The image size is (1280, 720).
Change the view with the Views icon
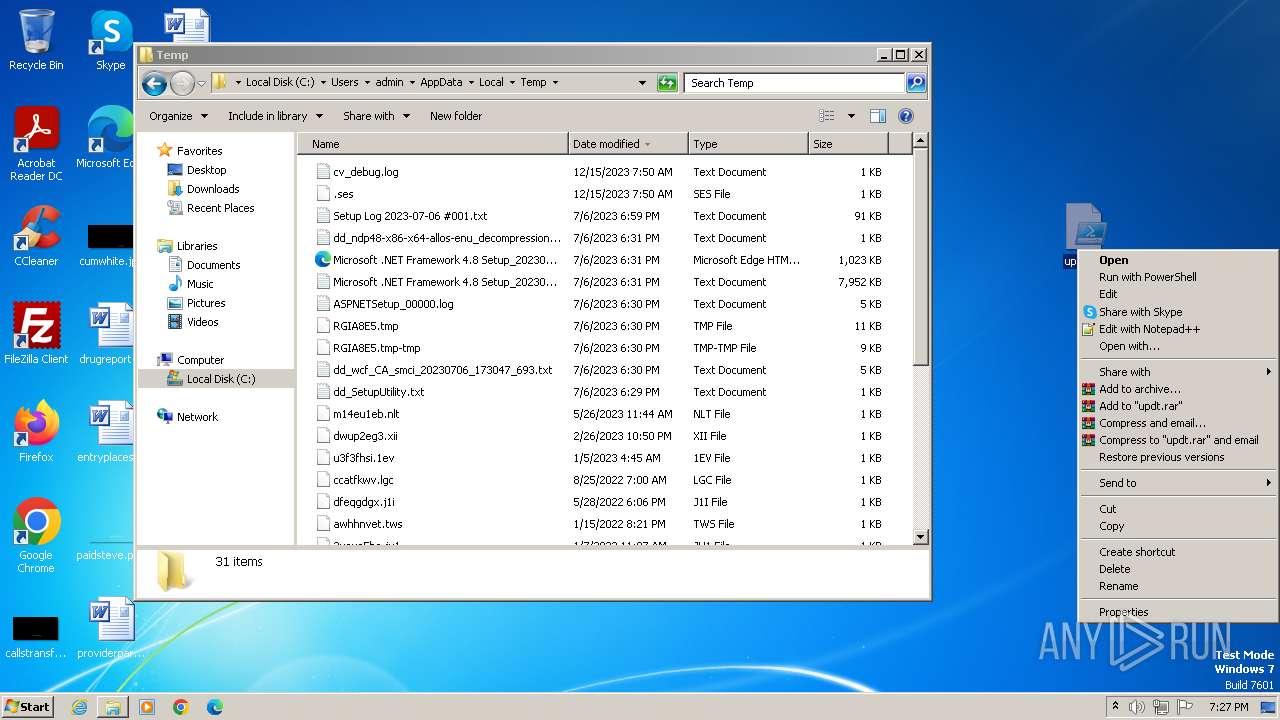coord(826,116)
